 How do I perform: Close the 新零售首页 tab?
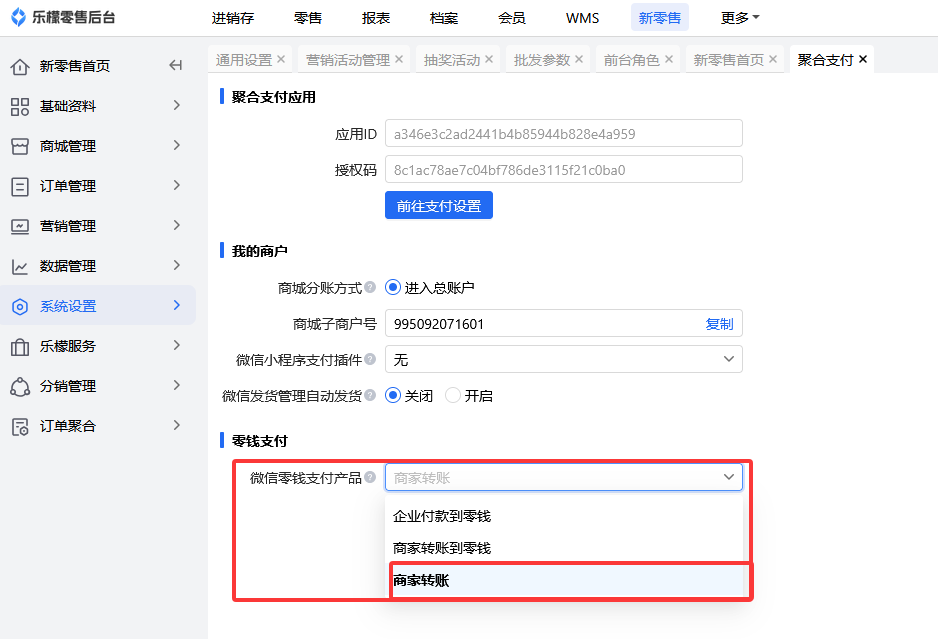773,59
